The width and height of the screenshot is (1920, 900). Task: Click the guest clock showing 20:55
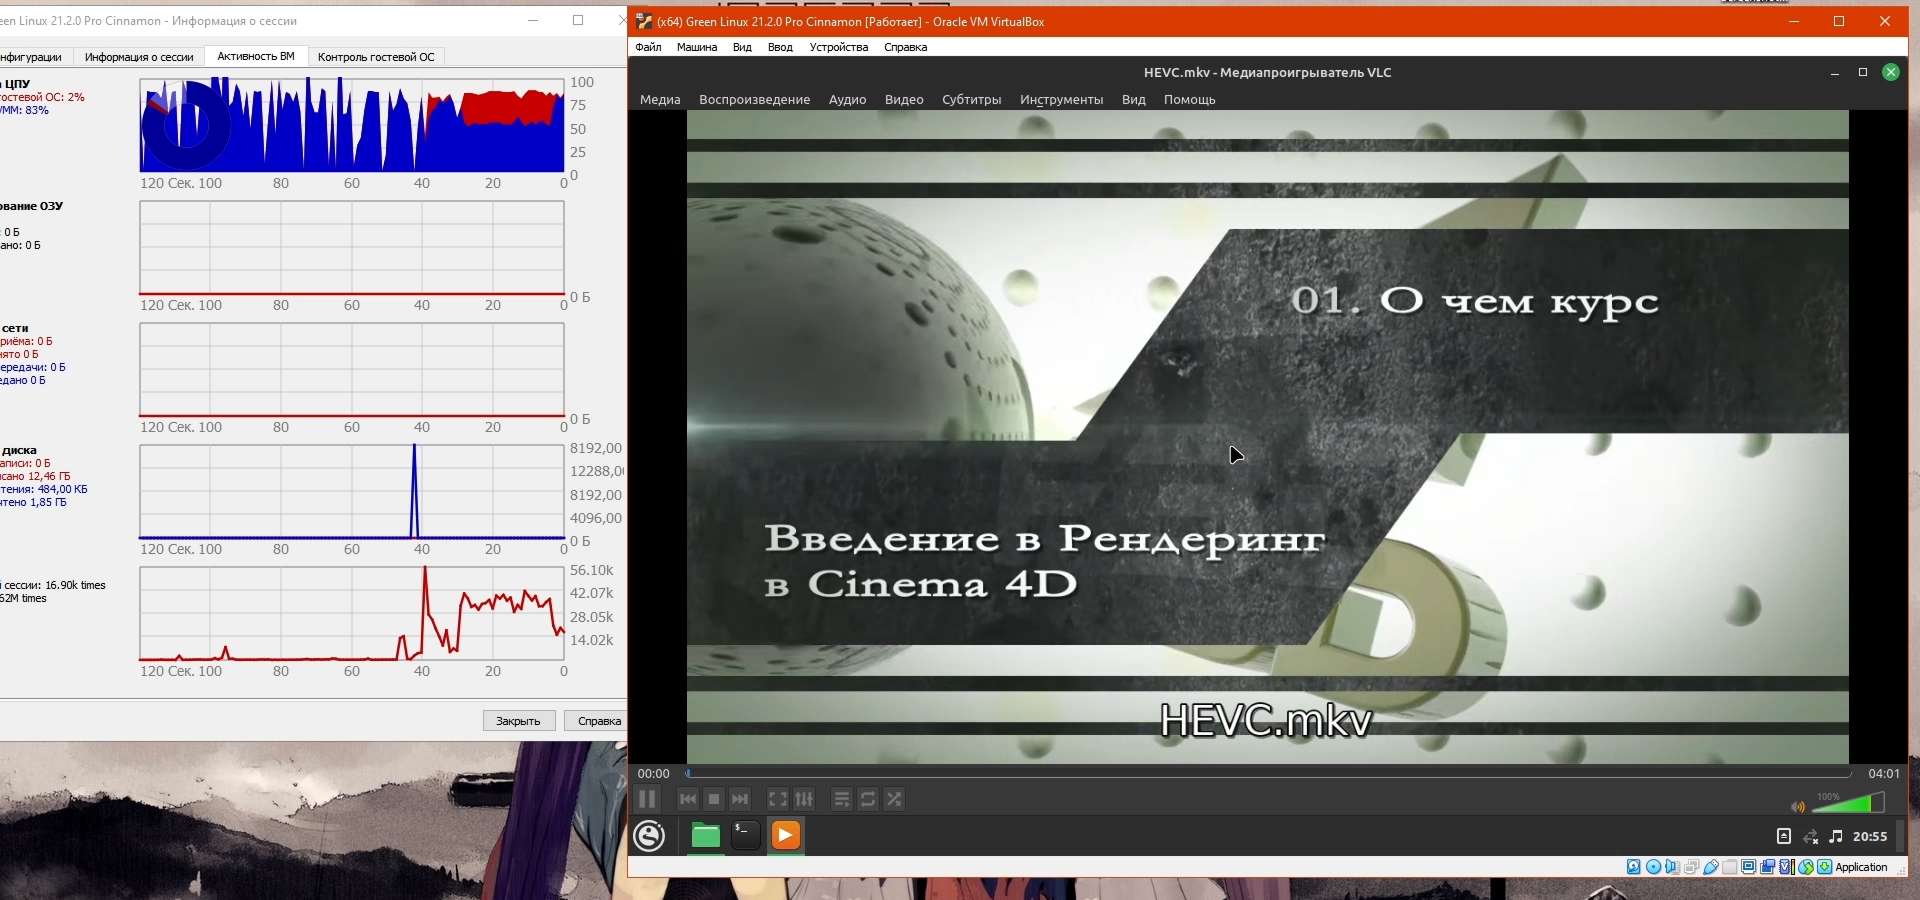pos(1870,836)
